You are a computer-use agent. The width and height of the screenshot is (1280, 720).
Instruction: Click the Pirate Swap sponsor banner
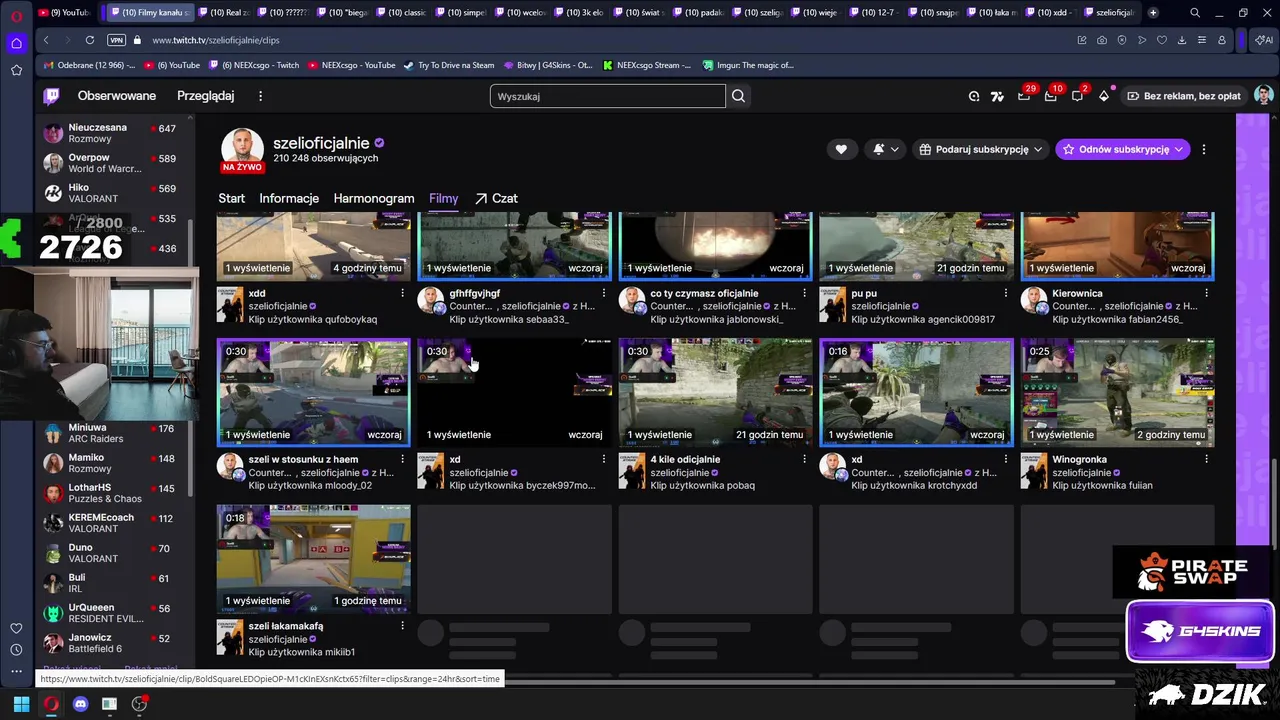tap(1192, 572)
